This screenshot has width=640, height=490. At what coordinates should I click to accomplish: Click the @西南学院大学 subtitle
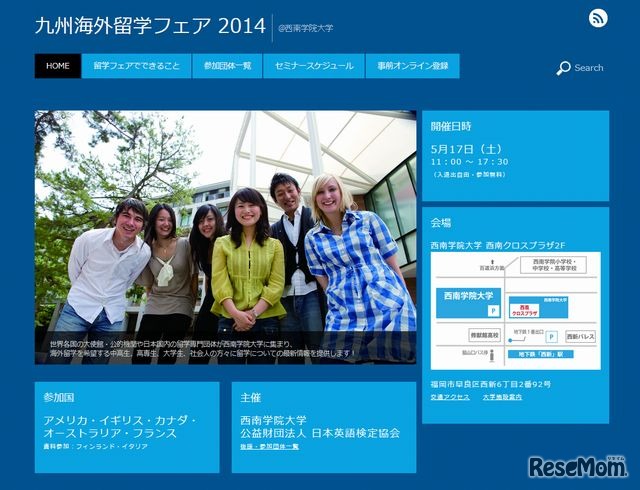[x=305, y=28]
